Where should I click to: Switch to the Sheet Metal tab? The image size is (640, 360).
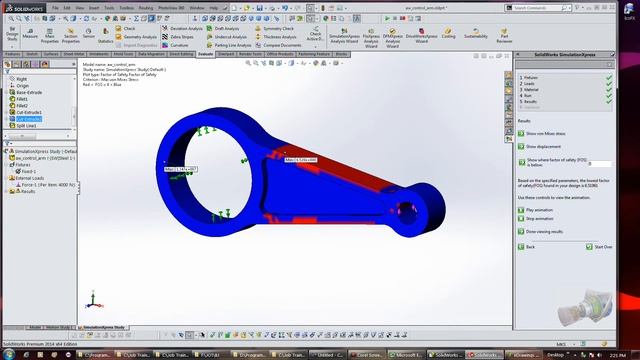pyautogui.click(x=74, y=54)
